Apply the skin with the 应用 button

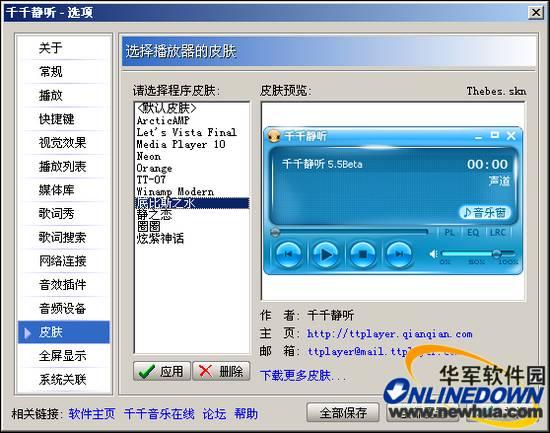(x=162, y=371)
